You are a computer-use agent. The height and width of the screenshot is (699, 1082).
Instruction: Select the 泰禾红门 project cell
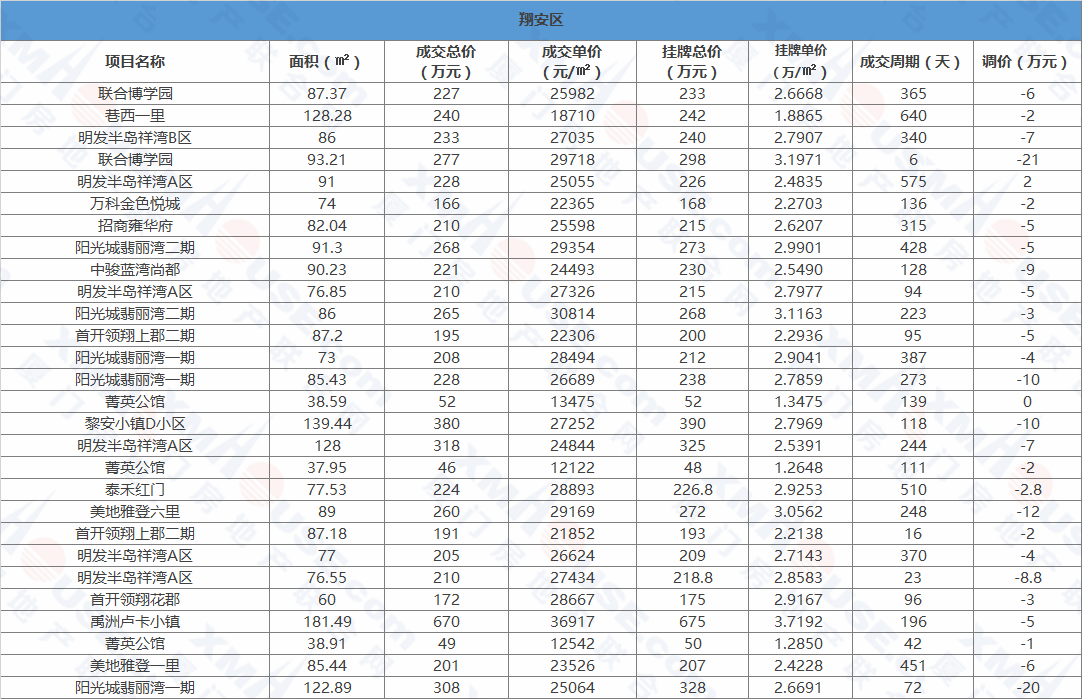click(135, 489)
